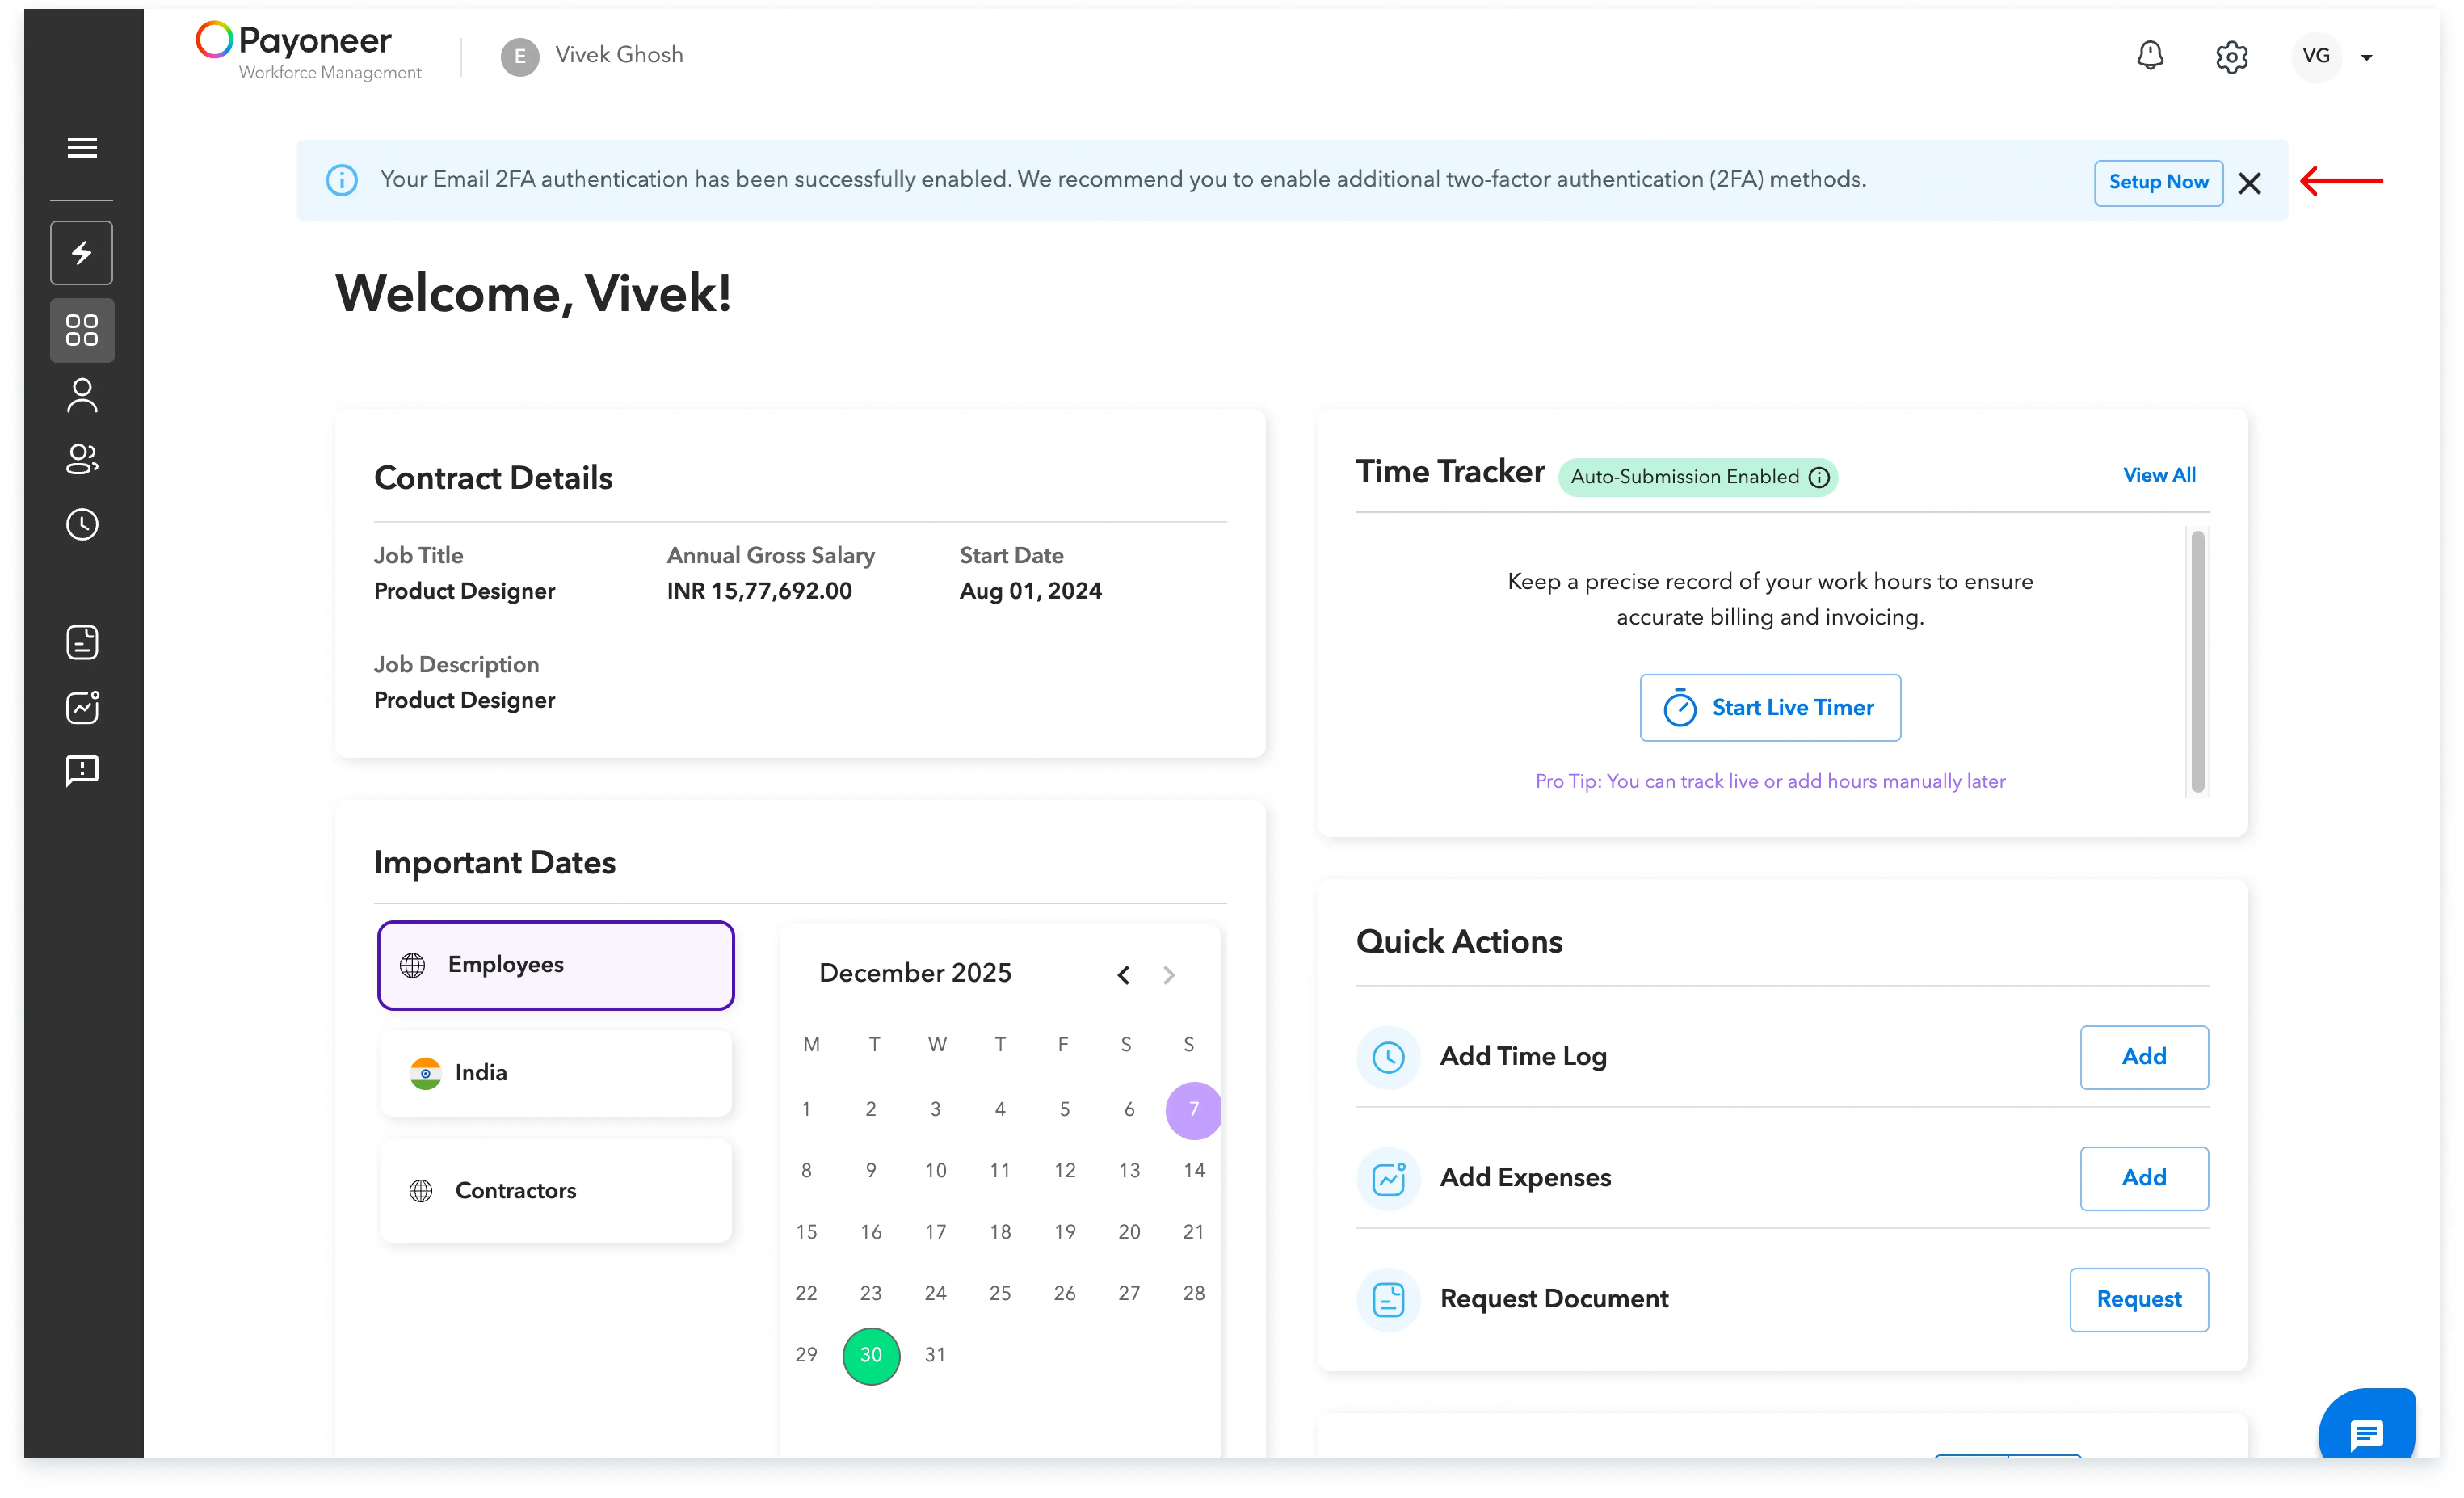
Task: Select the Contractors dates category
Action: point(556,1191)
